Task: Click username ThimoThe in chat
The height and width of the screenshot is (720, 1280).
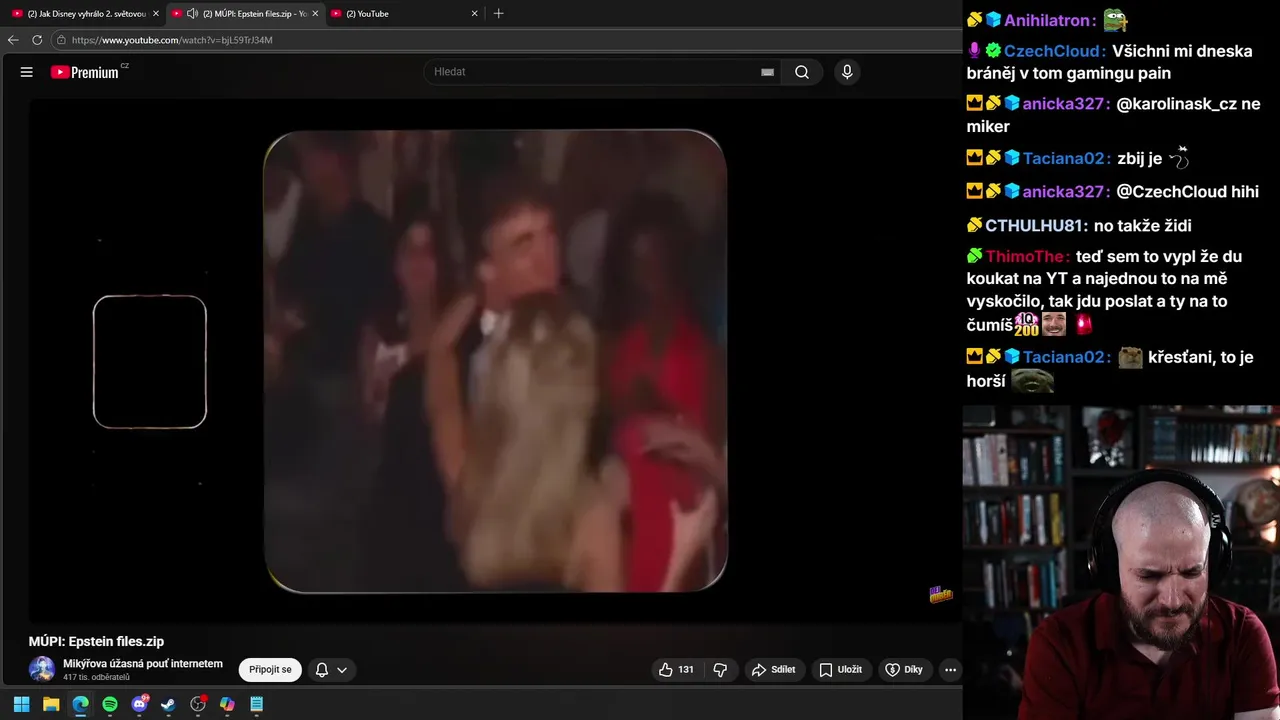Action: pos(1027,257)
